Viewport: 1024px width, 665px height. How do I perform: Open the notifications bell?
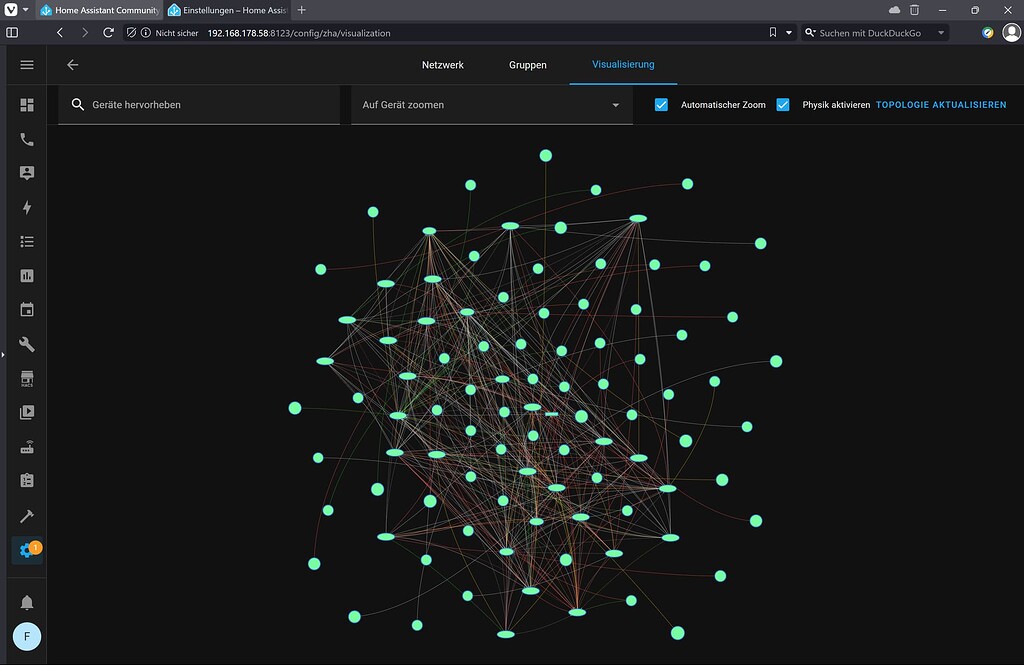27,602
